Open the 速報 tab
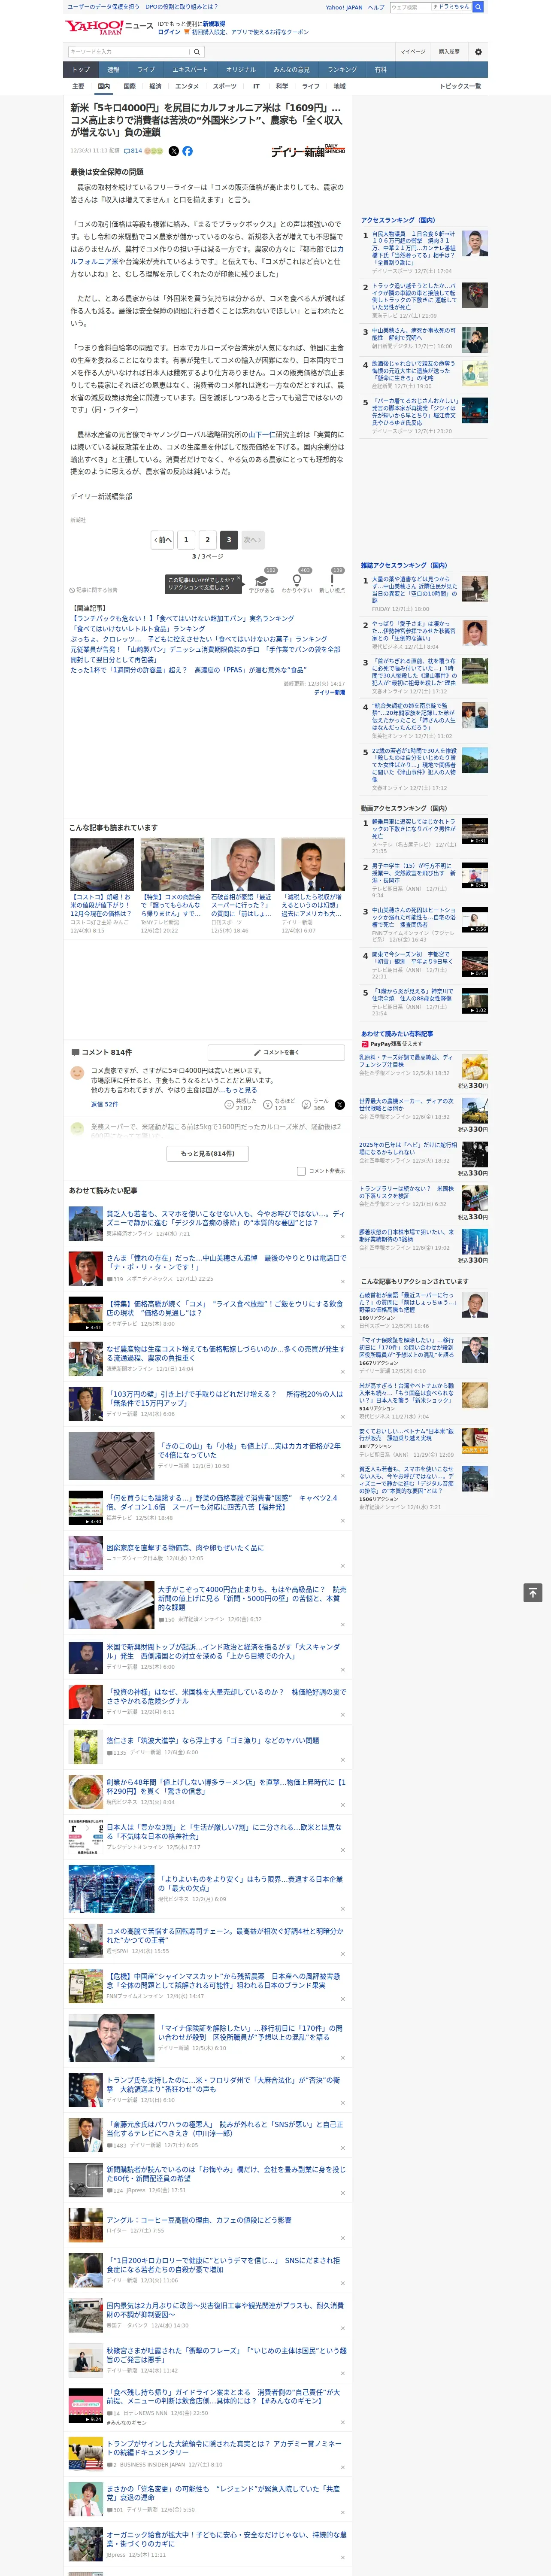 coord(113,69)
